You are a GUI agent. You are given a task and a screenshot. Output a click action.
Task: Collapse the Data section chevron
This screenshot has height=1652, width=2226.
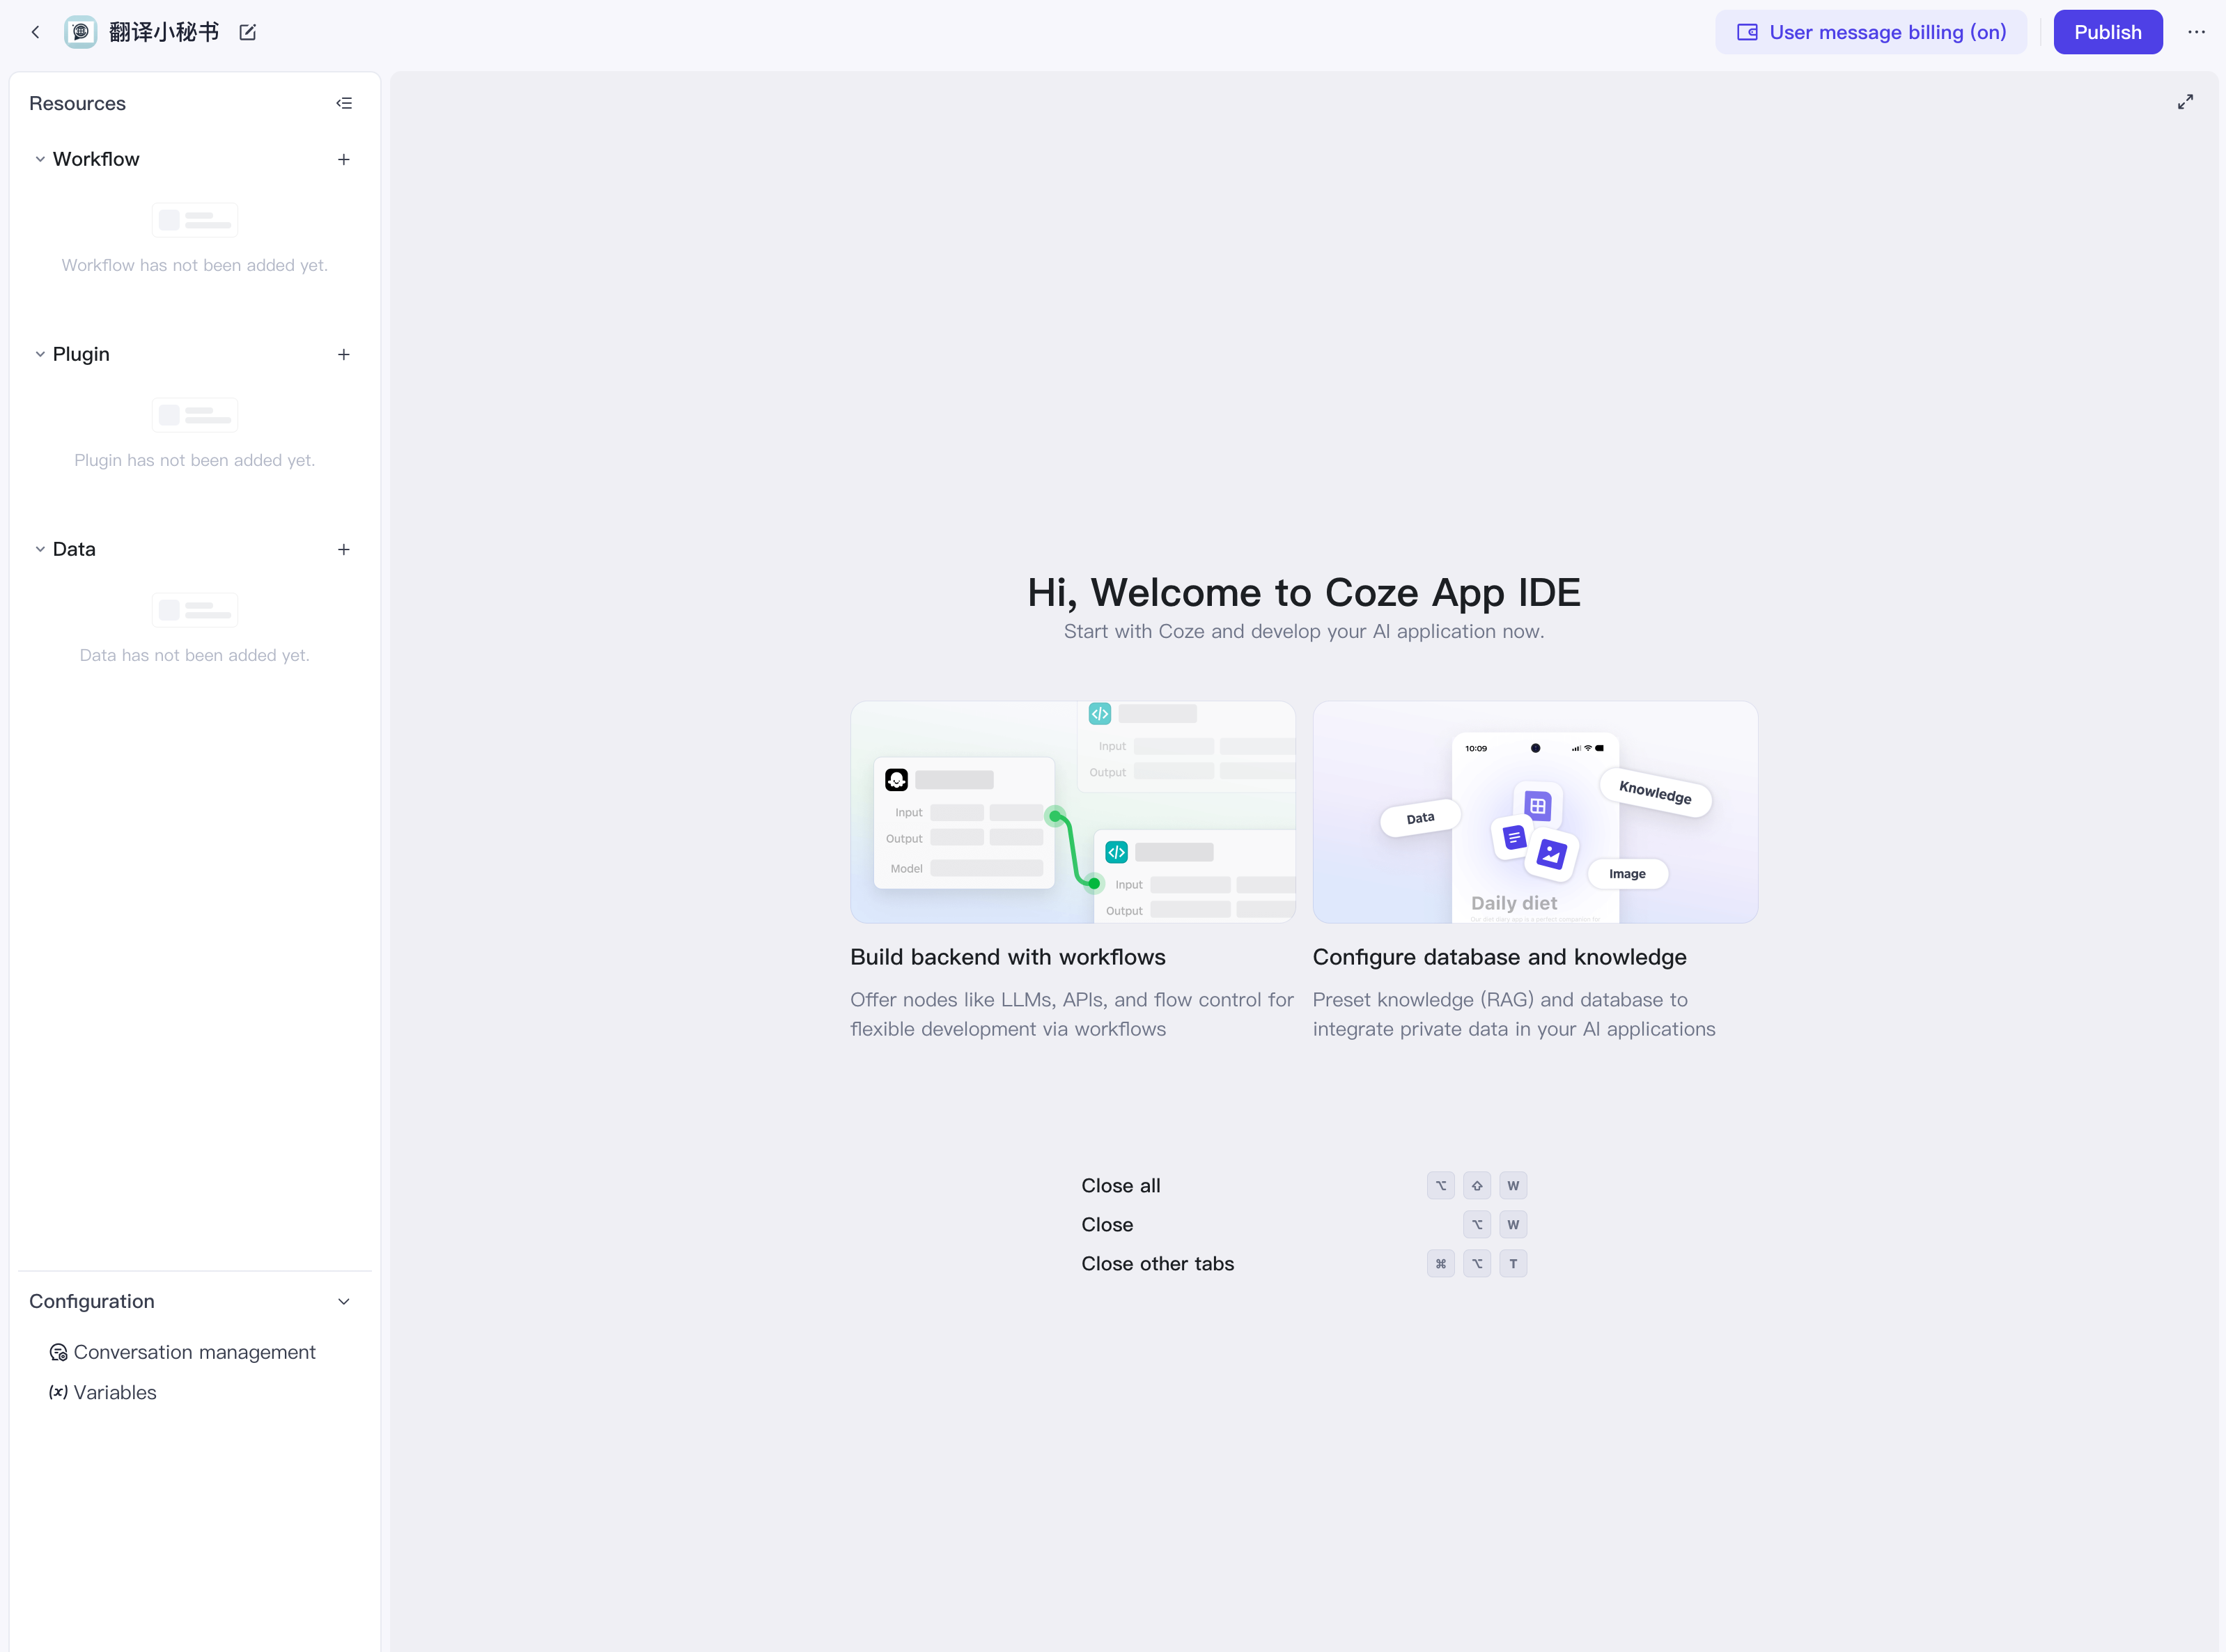pyautogui.click(x=40, y=549)
